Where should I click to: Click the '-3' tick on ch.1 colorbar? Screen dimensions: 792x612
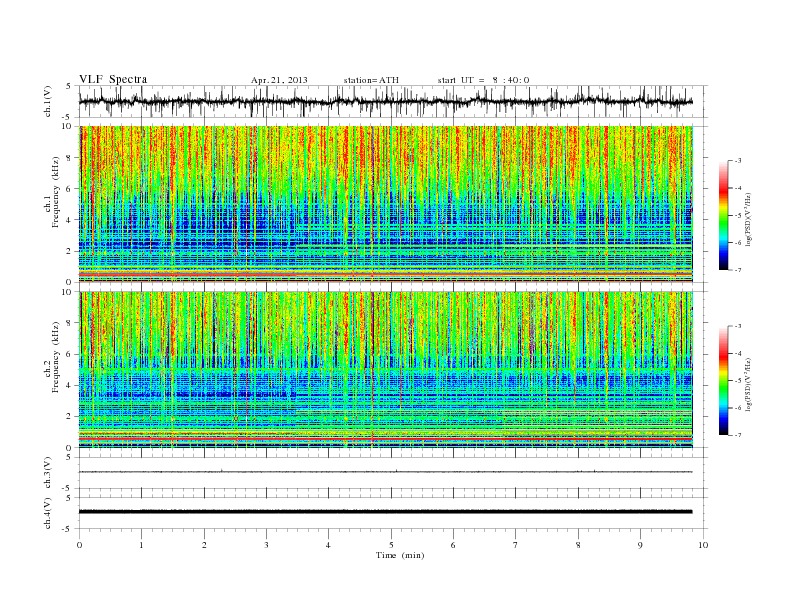[738, 161]
